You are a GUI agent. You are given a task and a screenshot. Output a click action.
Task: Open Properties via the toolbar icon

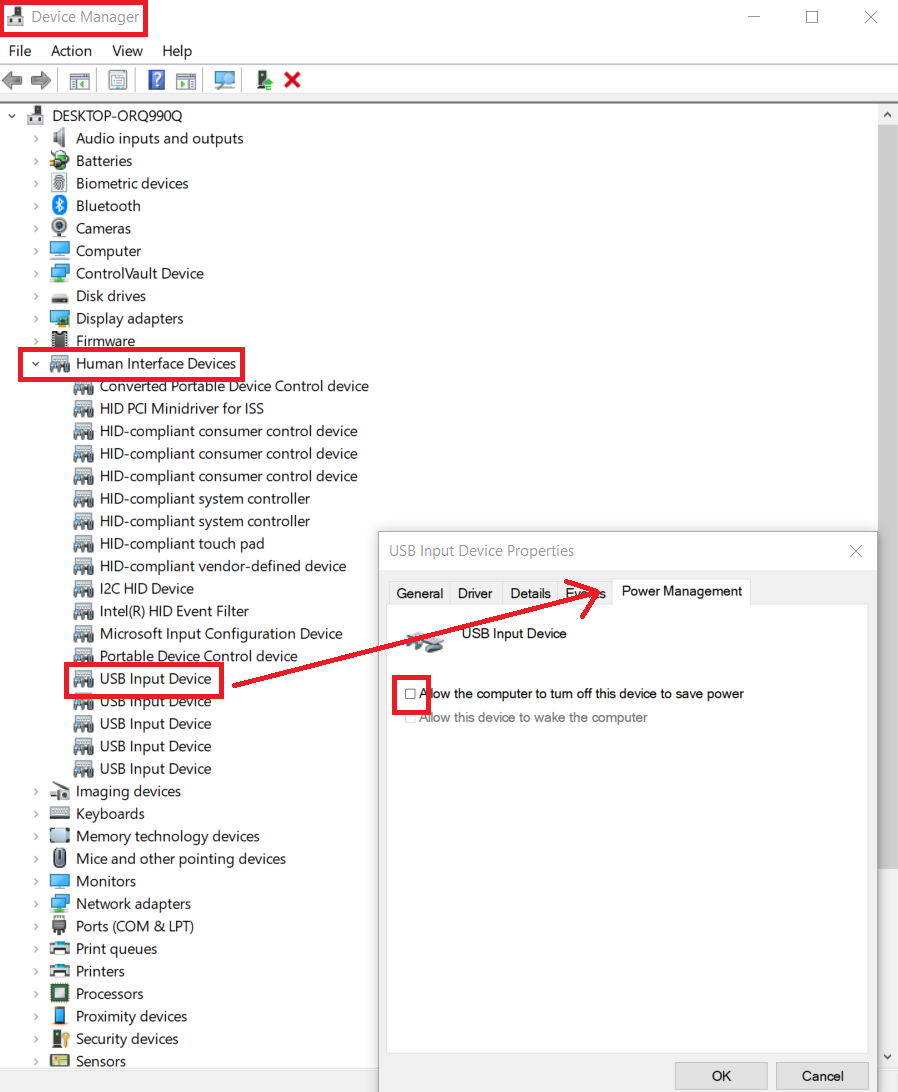point(118,80)
